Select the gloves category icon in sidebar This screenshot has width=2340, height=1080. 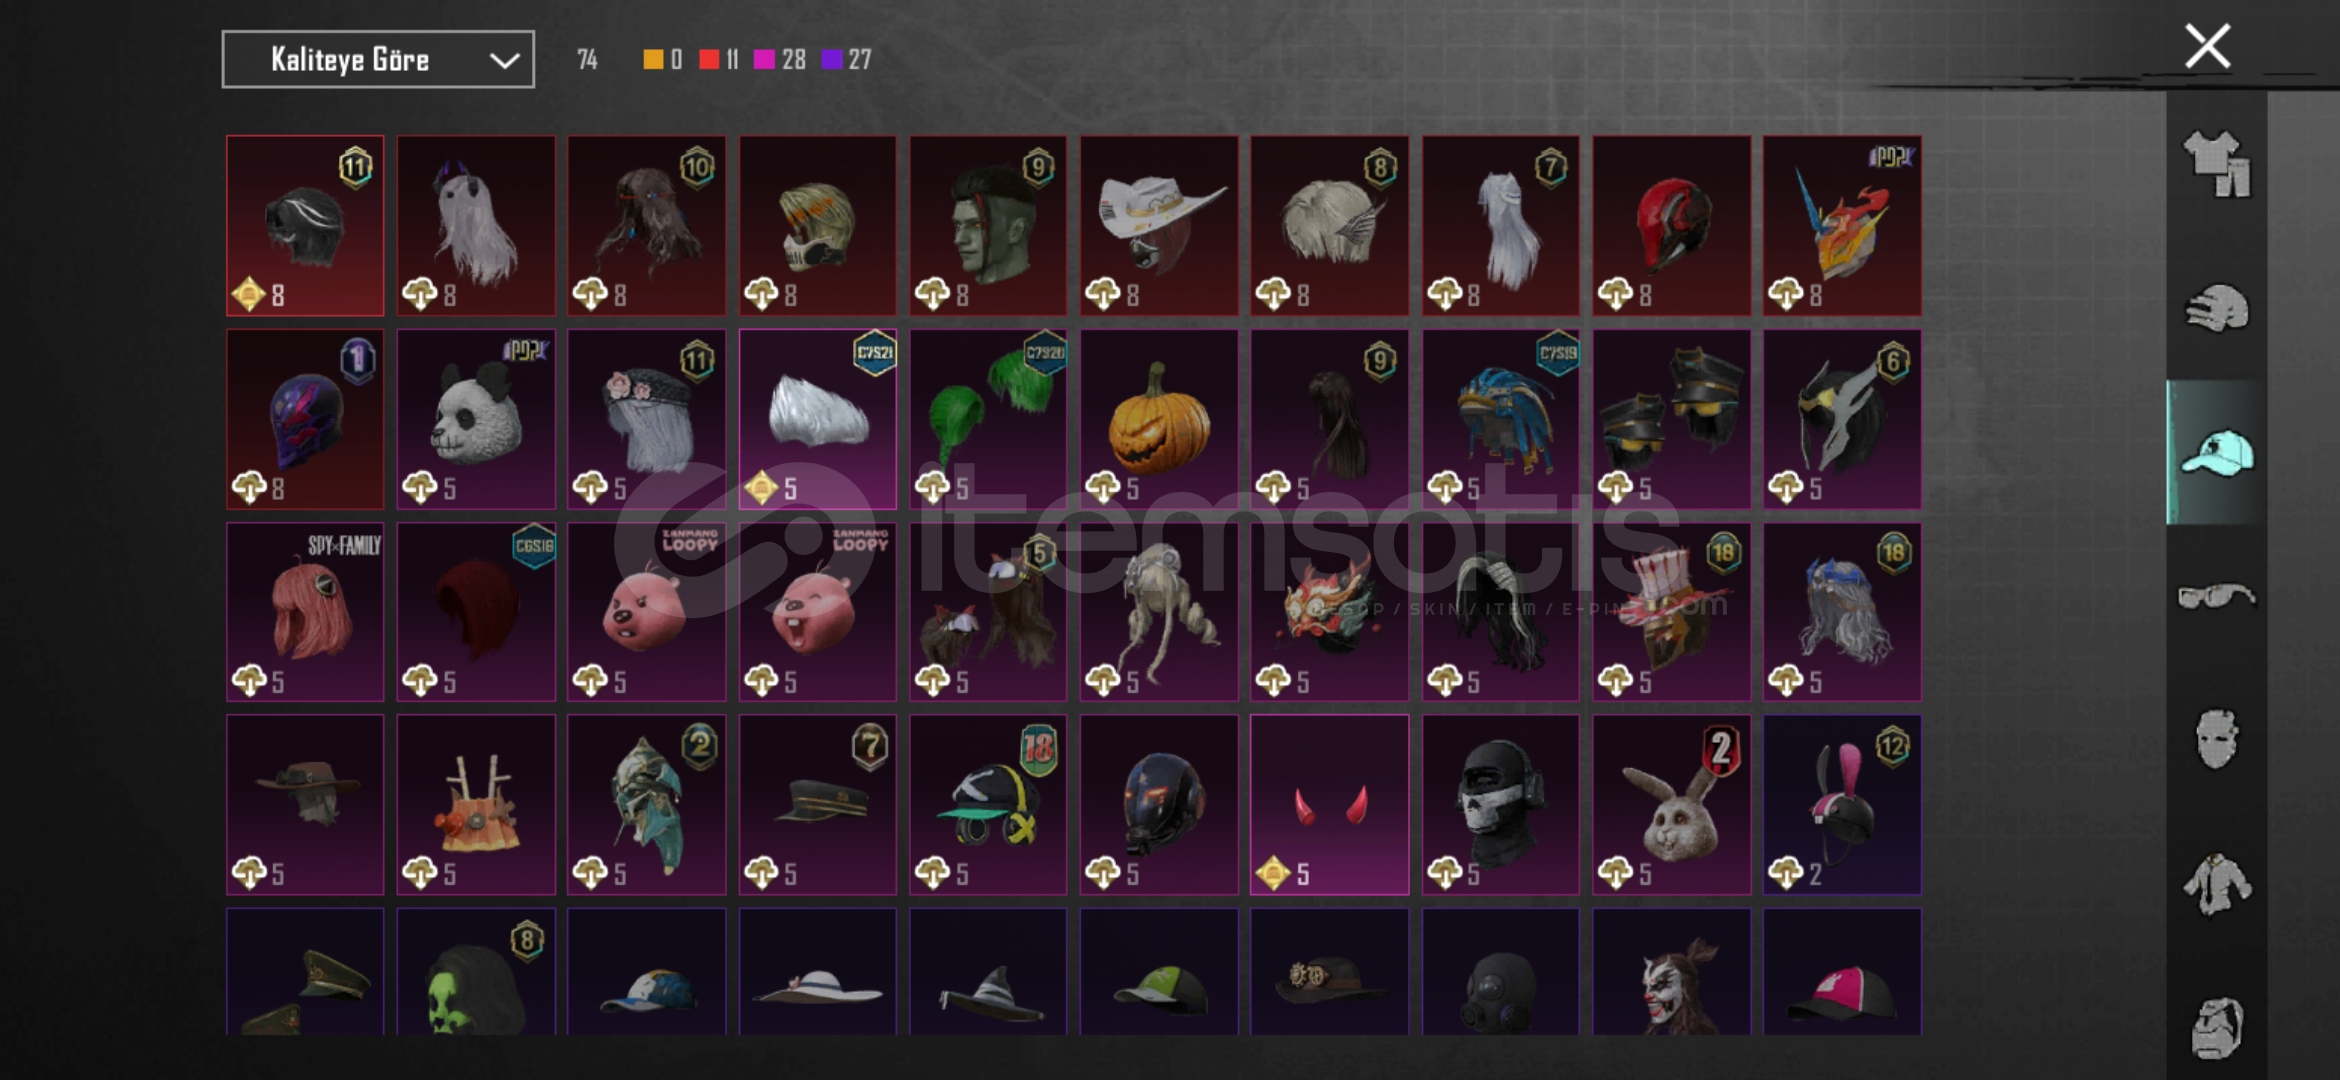pos(2216,308)
